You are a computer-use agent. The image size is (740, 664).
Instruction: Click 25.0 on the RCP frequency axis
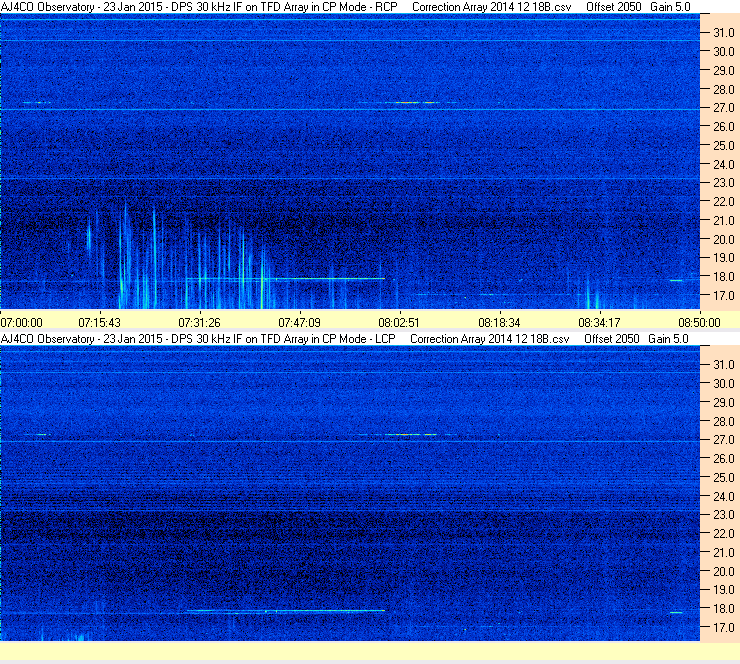(723, 146)
